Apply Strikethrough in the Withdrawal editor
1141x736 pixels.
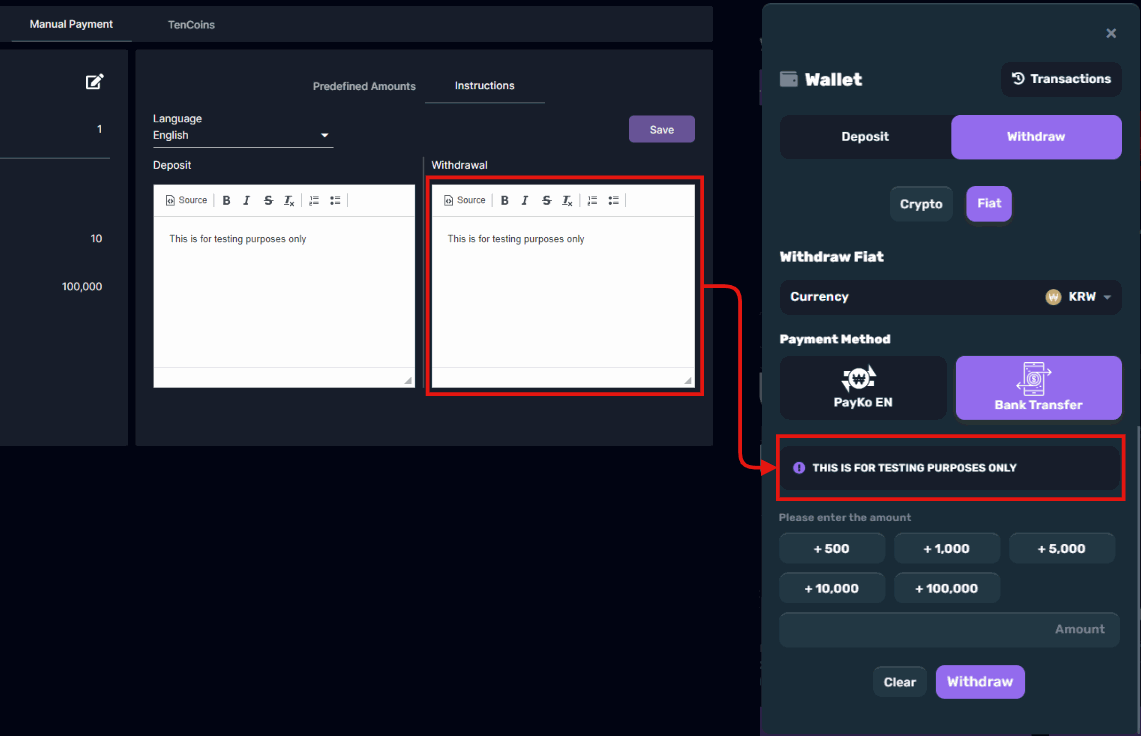point(546,200)
